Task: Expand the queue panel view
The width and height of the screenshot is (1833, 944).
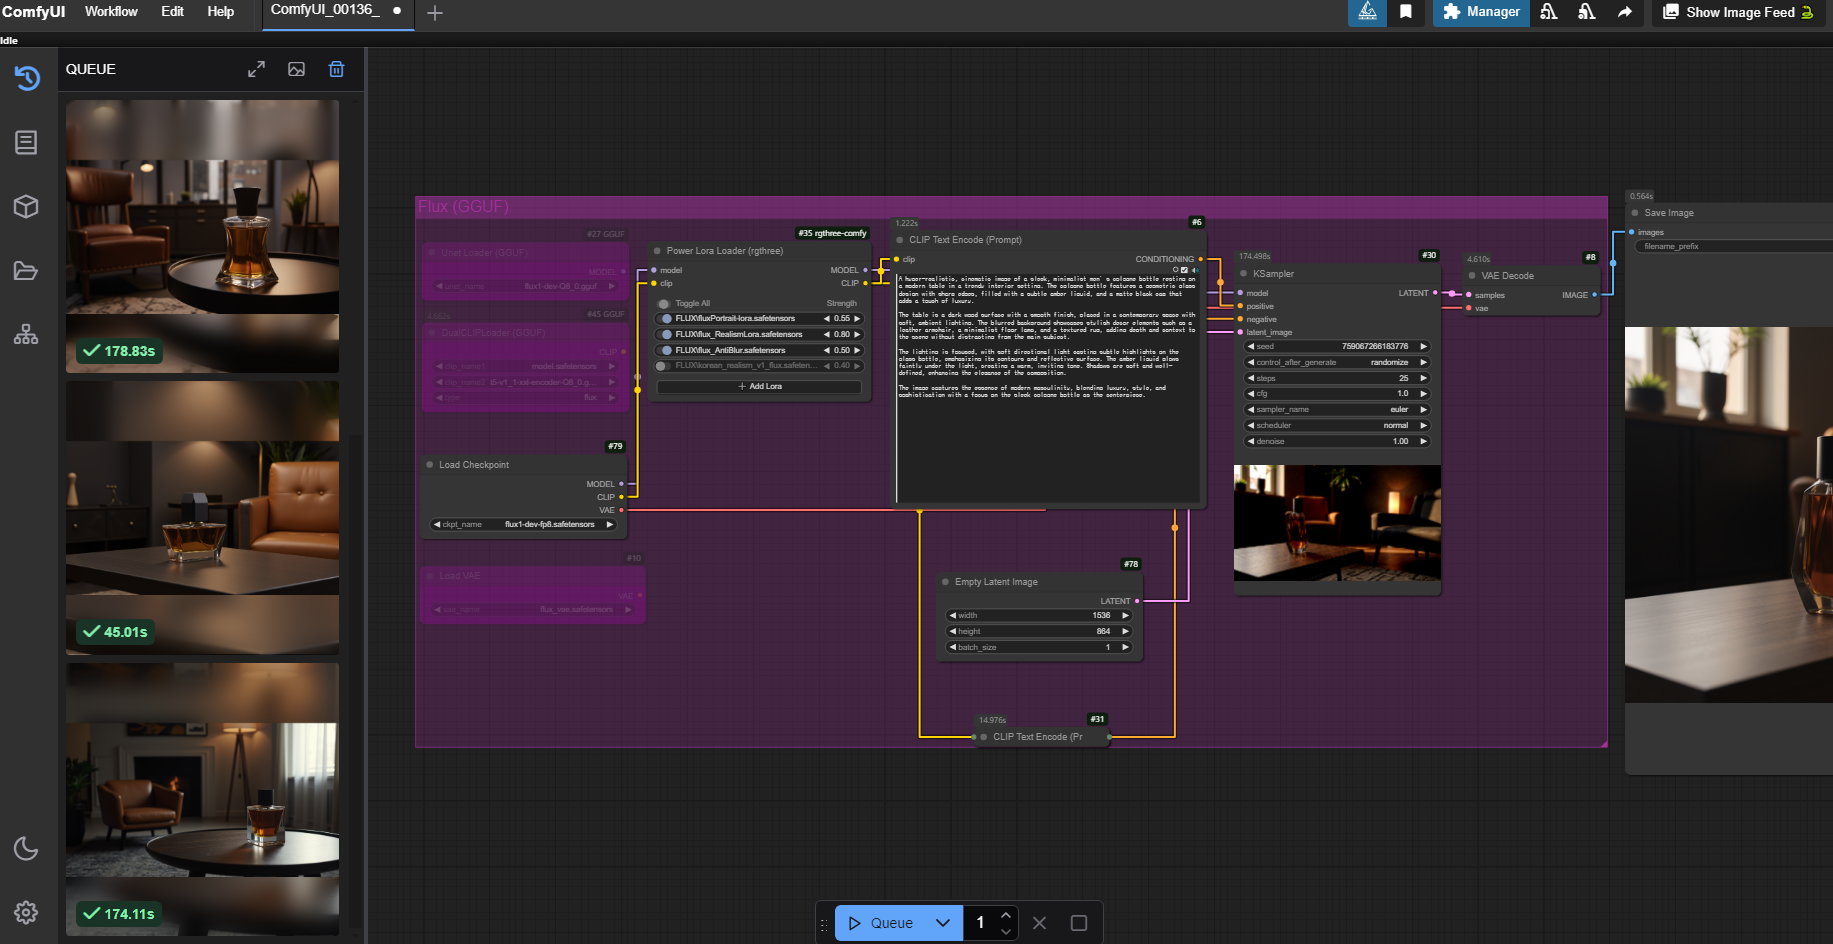Action: (257, 69)
